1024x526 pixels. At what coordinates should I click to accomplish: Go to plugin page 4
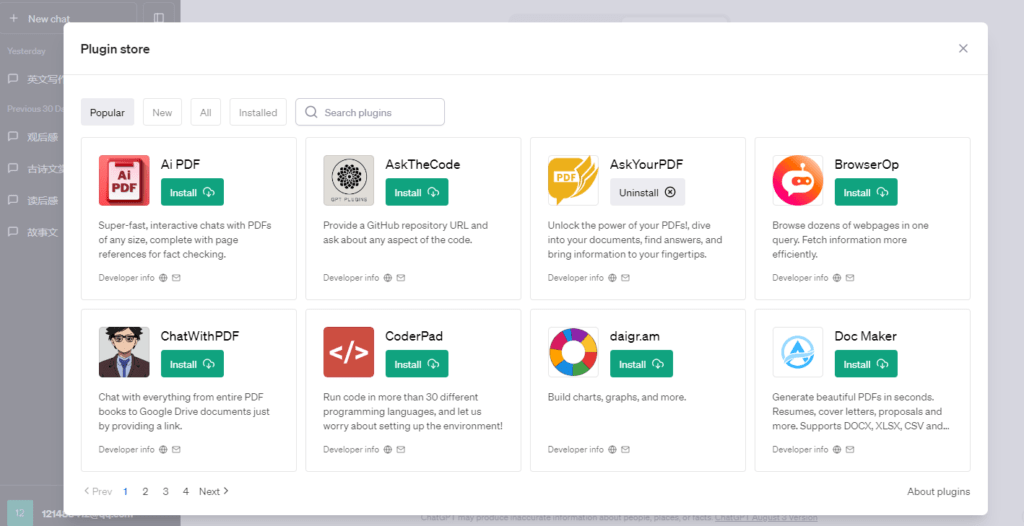click(x=186, y=491)
